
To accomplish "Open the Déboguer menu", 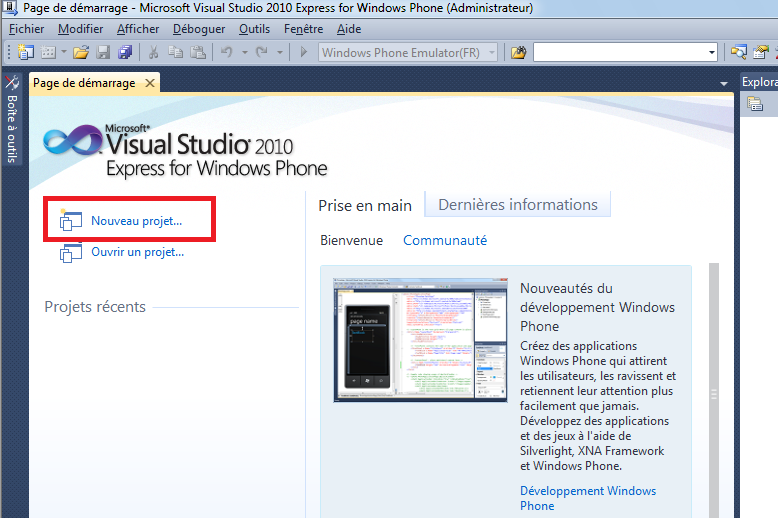I will [x=199, y=29].
